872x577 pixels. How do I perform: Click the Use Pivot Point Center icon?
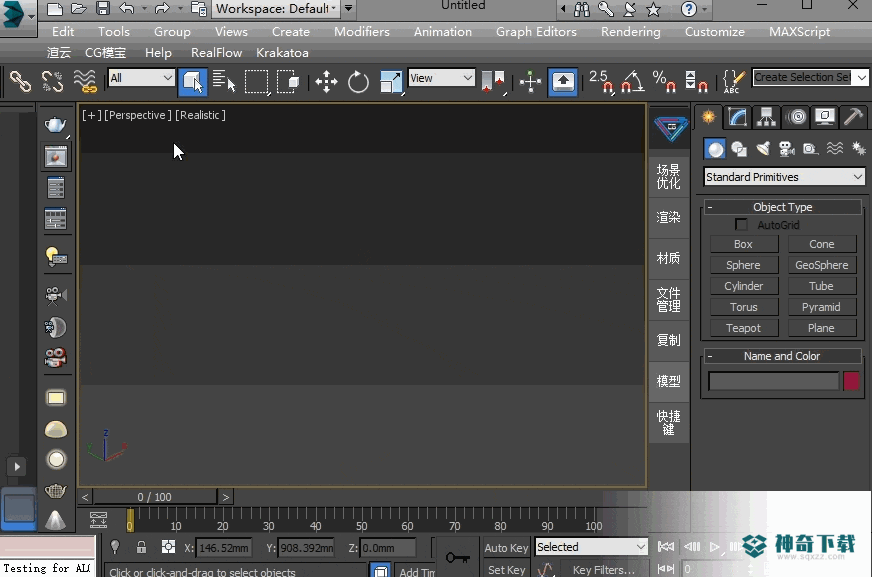[x=493, y=82]
